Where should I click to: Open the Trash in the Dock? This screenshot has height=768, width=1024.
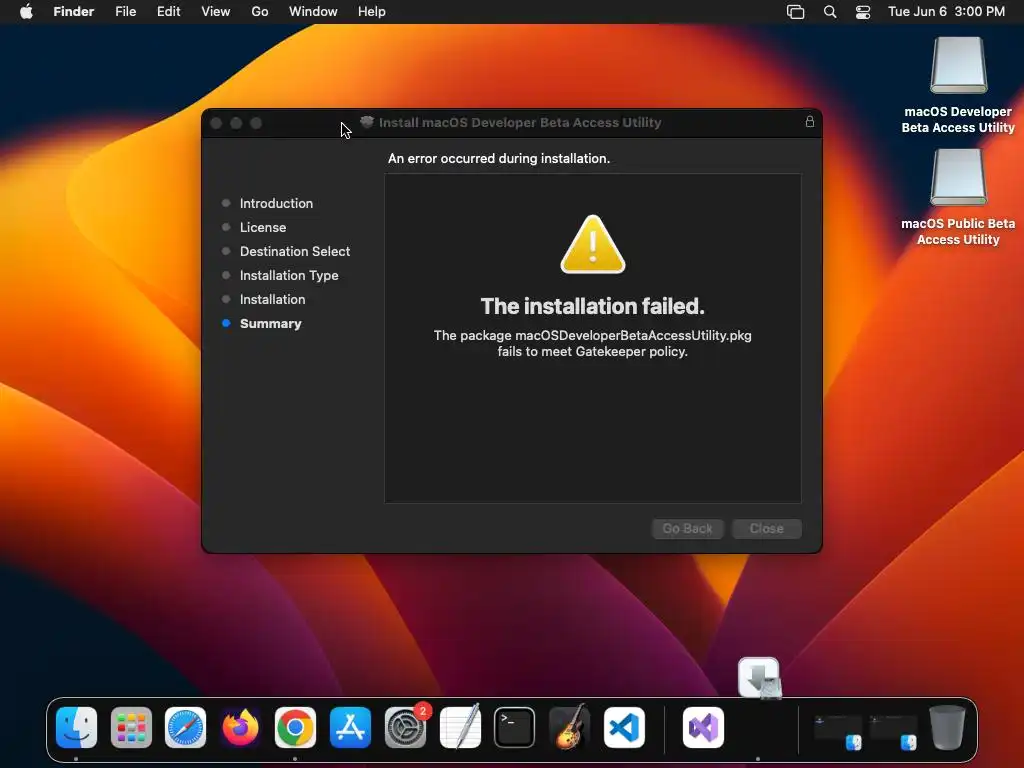[x=948, y=727]
